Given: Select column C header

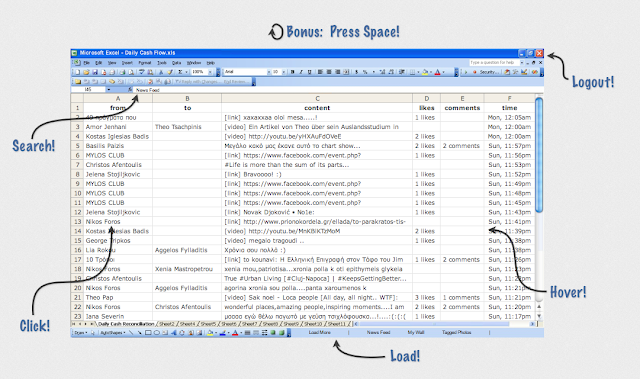Looking at the screenshot, I should pyautogui.click(x=317, y=98).
